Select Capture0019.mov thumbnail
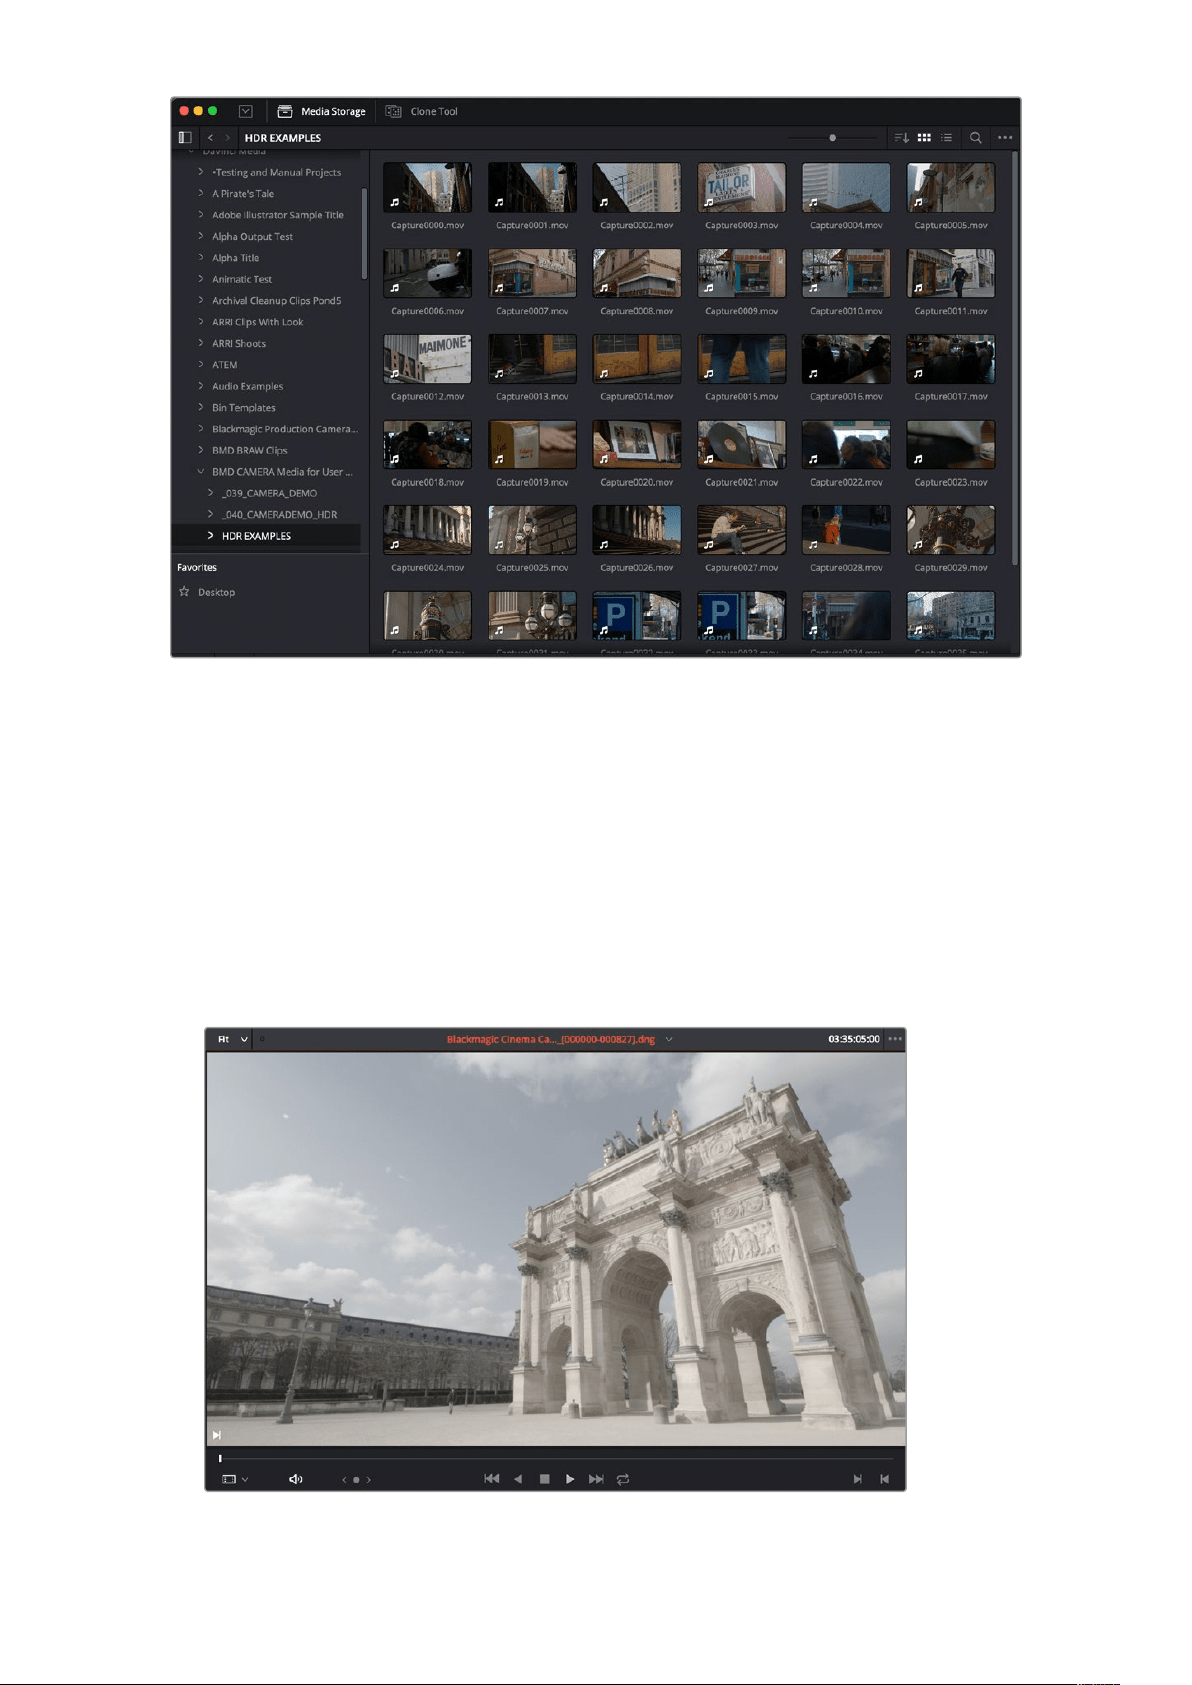The width and height of the screenshot is (1192, 1685). click(532, 444)
